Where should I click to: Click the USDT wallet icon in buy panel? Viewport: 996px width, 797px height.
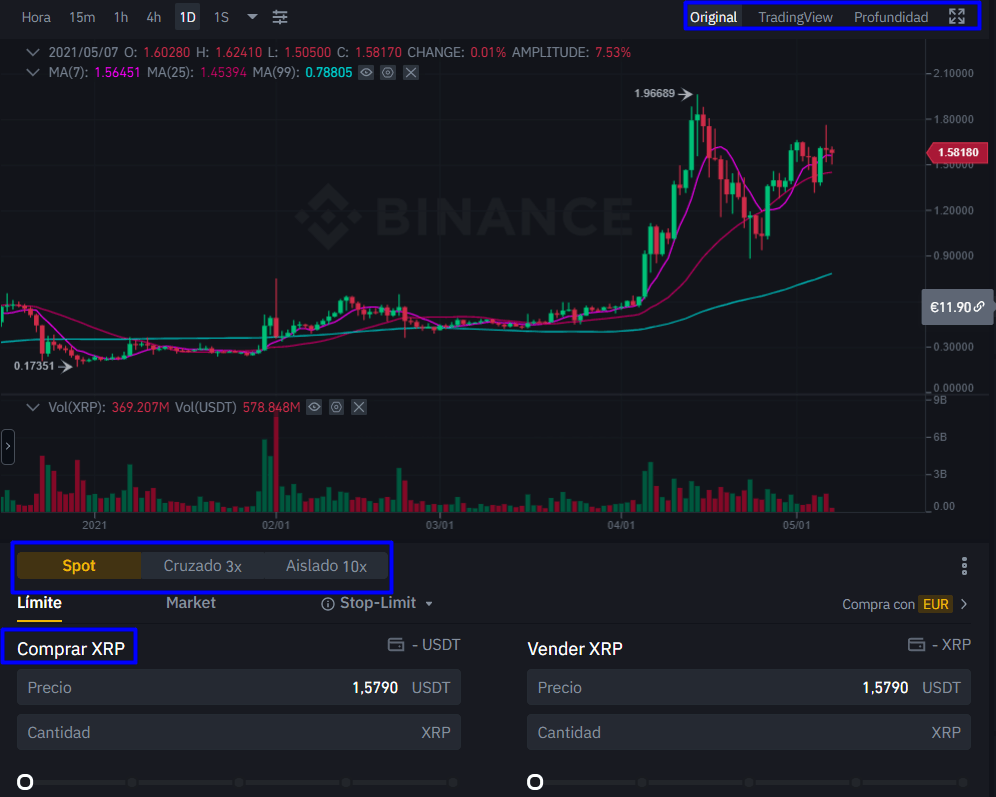click(396, 645)
